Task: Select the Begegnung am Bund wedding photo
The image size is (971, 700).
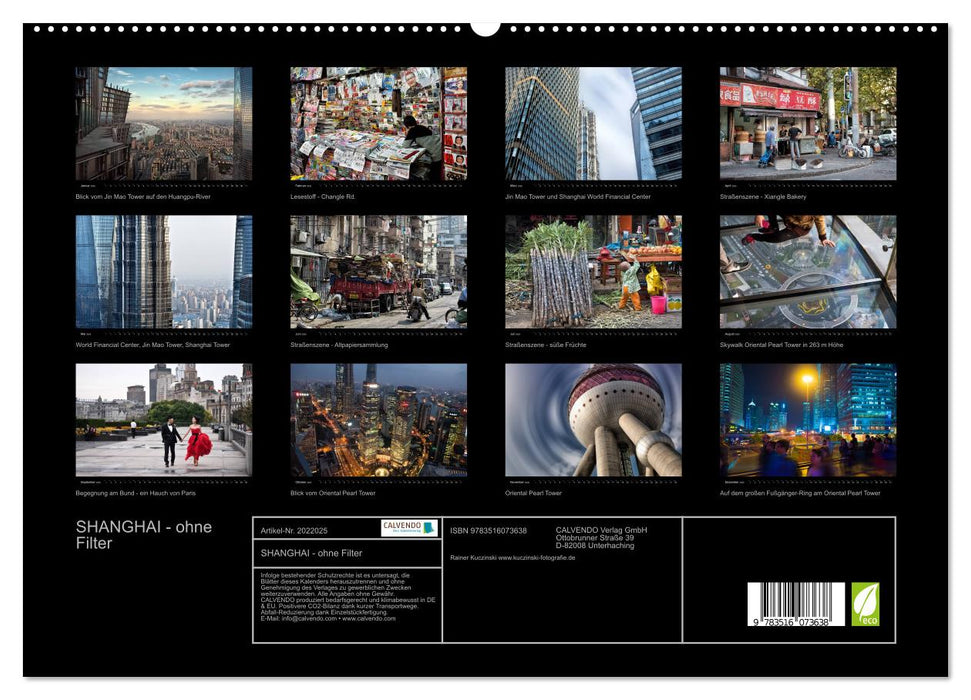Action: point(158,424)
